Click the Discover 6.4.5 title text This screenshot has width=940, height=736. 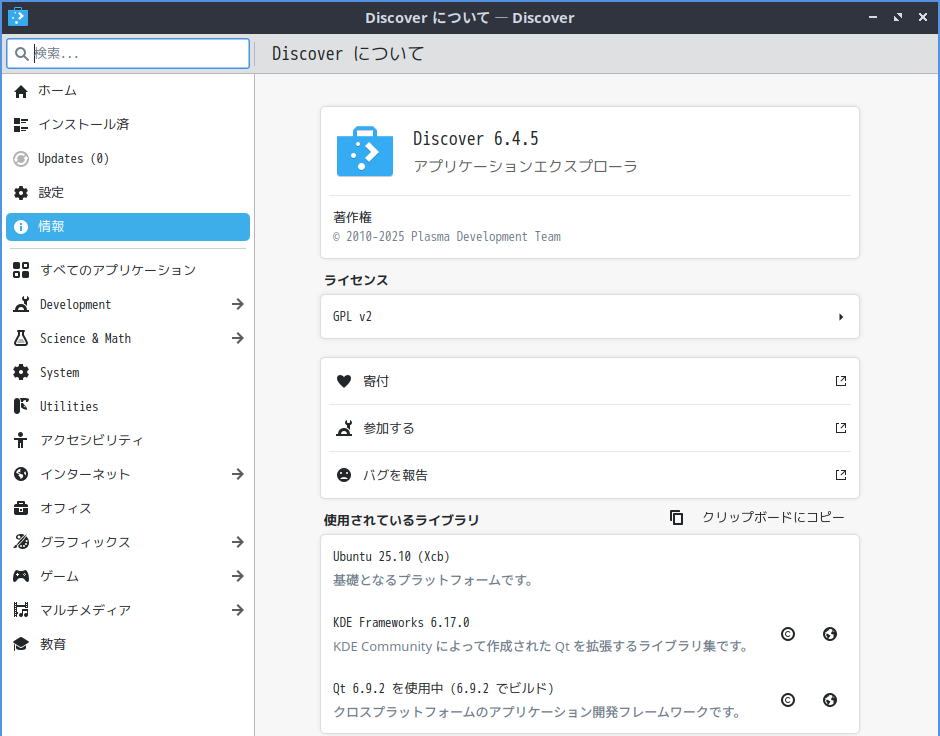(x=475, y=139)
